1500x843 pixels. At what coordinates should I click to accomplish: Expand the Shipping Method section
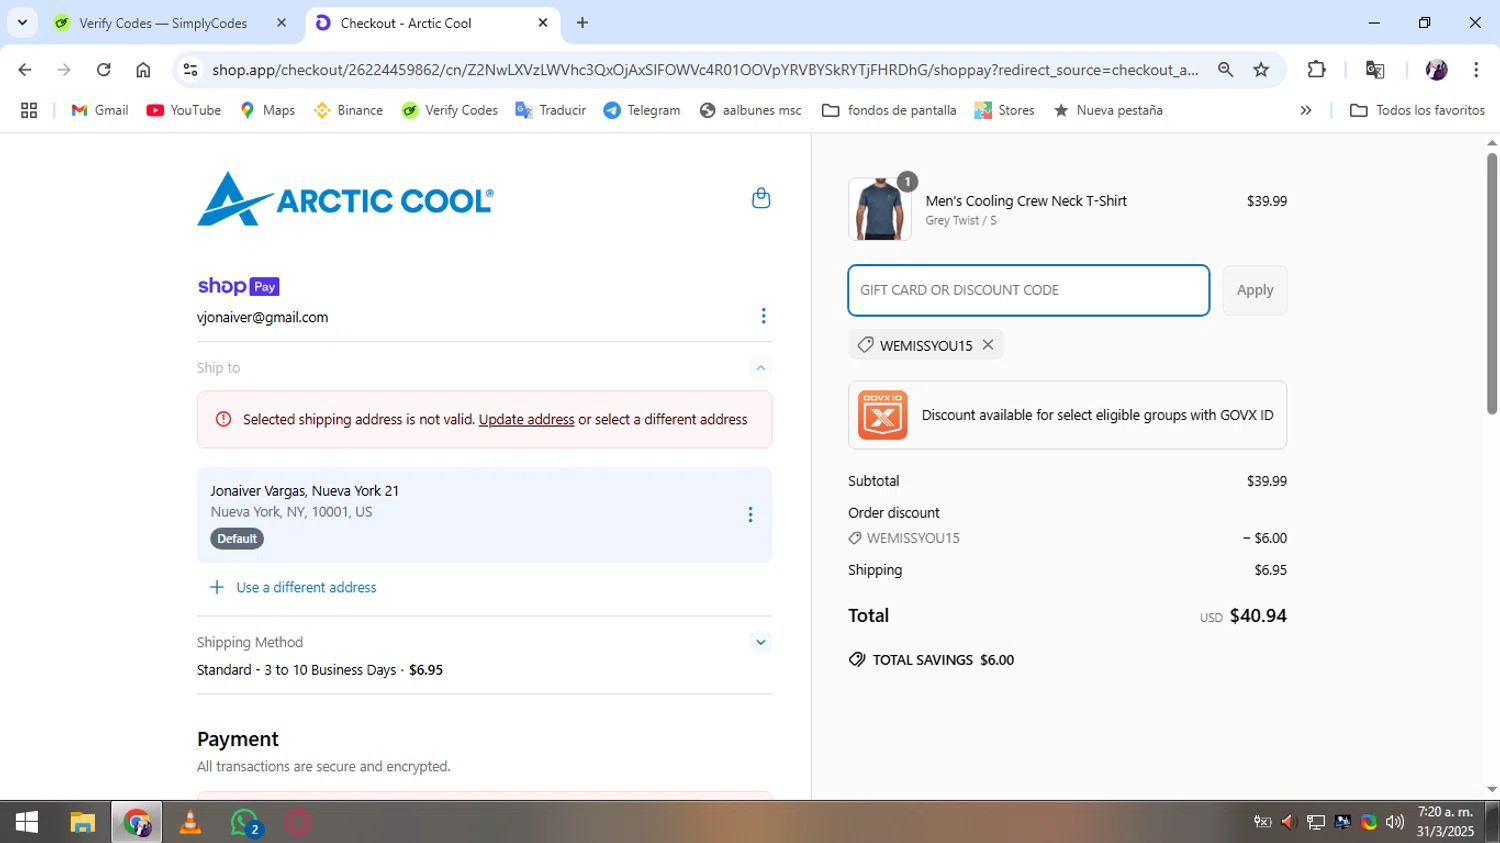[x=761, y=642]
